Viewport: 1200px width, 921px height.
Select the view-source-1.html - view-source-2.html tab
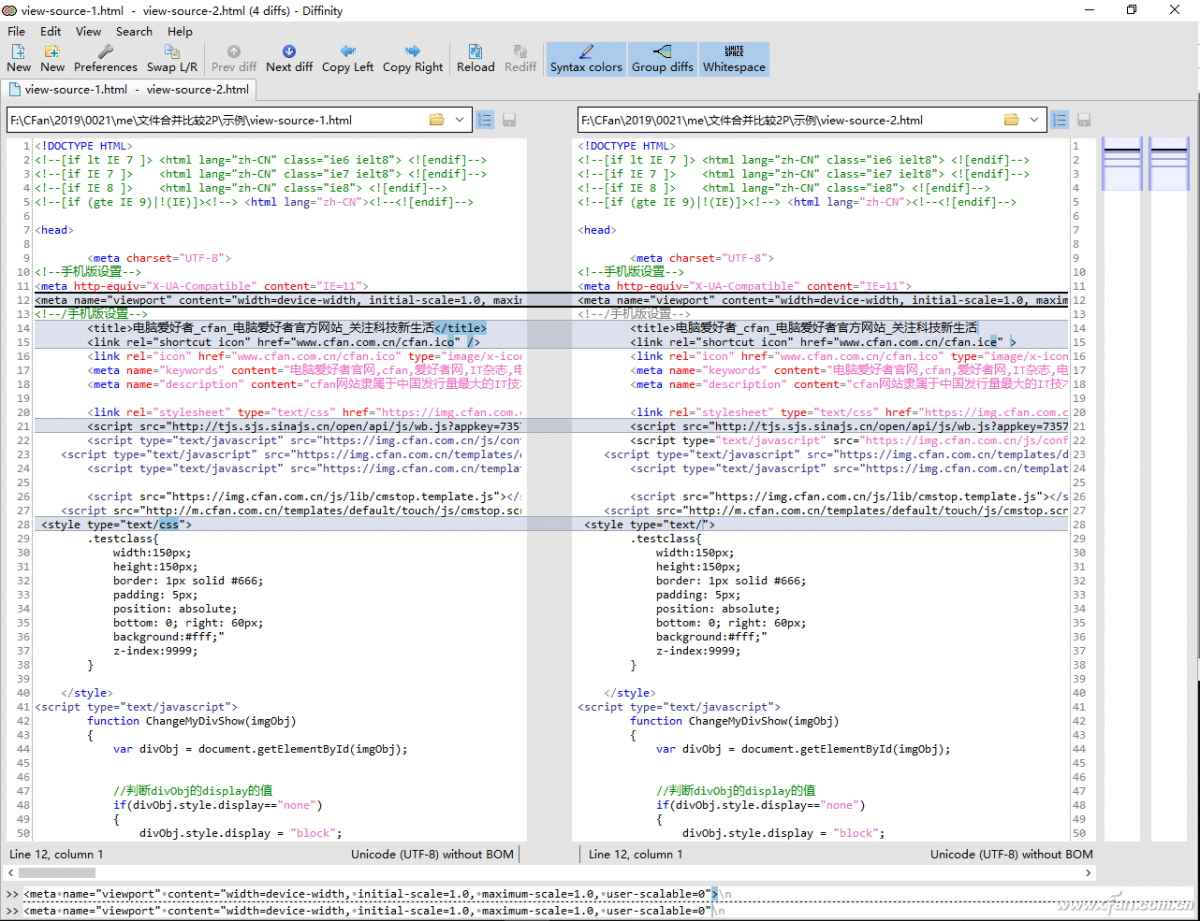coord(129,89)
